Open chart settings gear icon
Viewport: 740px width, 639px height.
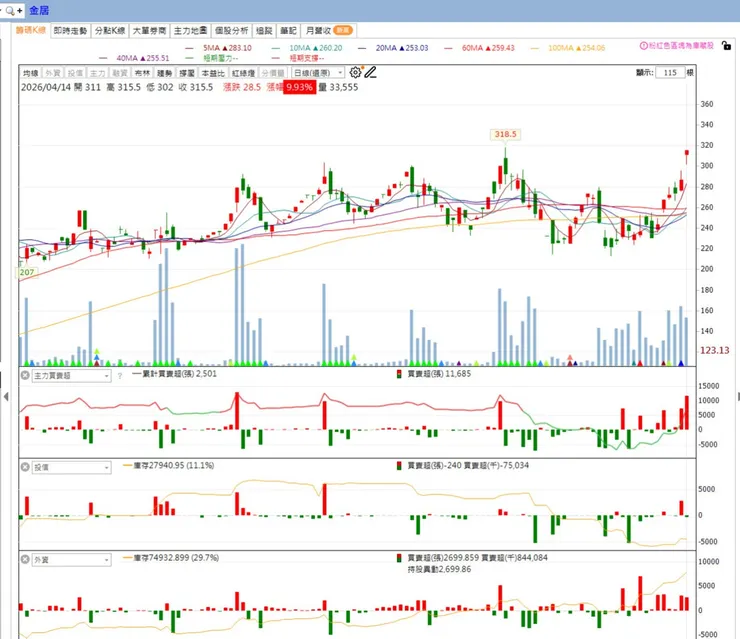pos(355,72)
